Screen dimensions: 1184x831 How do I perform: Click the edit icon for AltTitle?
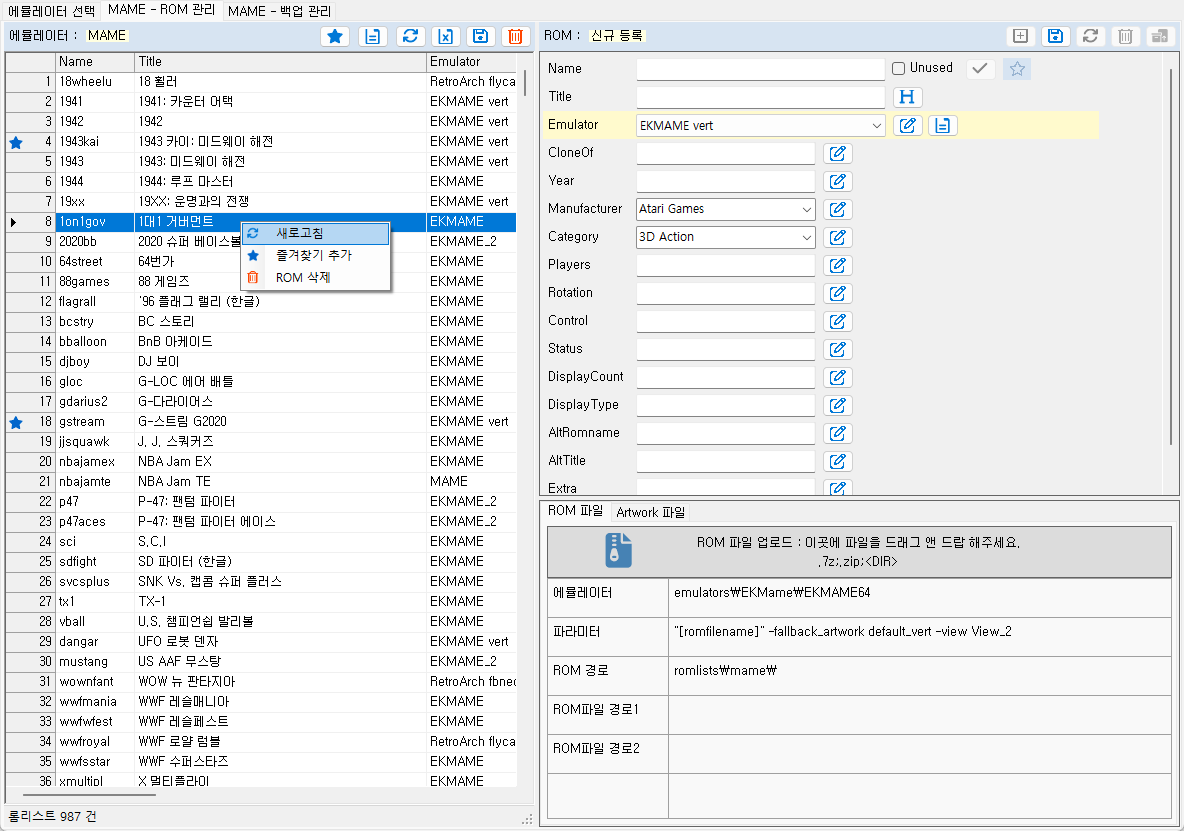837,460
